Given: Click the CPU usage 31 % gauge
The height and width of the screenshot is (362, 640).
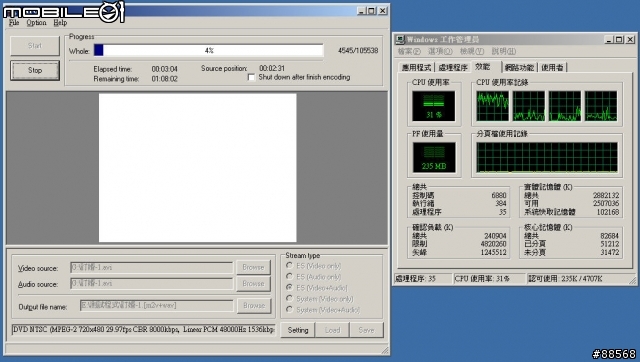Looking at the screenshot, I should [433, 106].
